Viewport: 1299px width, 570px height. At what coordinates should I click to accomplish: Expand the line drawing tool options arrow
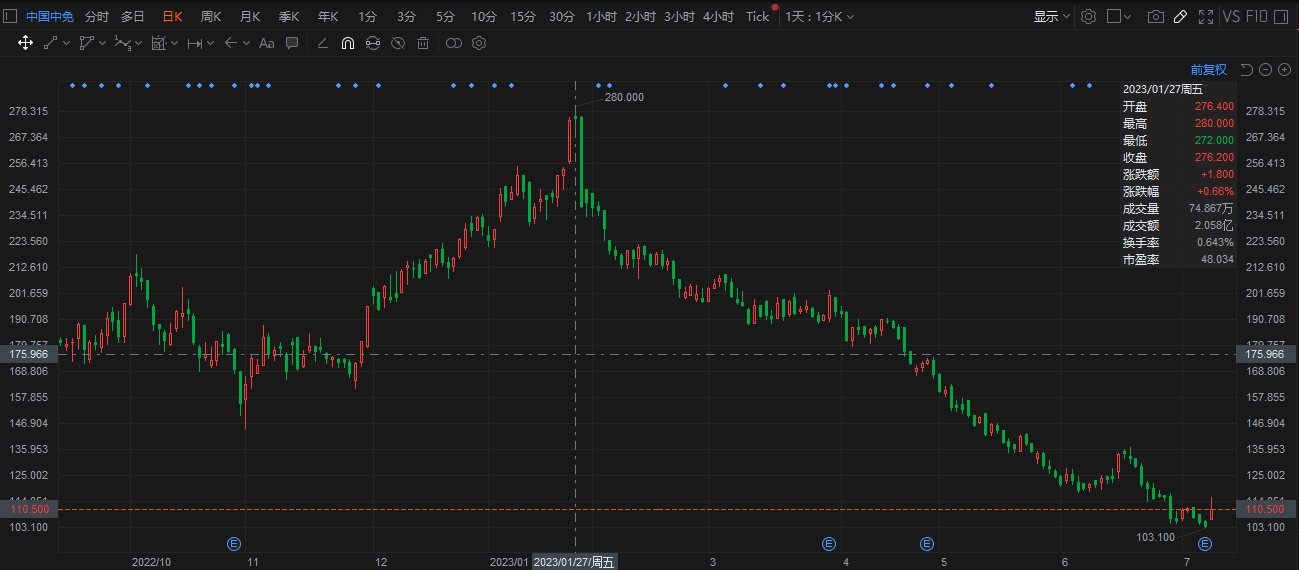coord(67,43)
